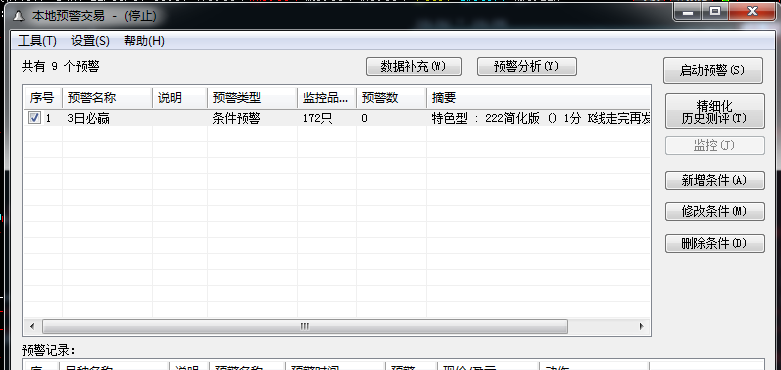This screenshot has width=781, height=370.
Task: Click the horizontal scrollbar thumb
Action: 305,327
